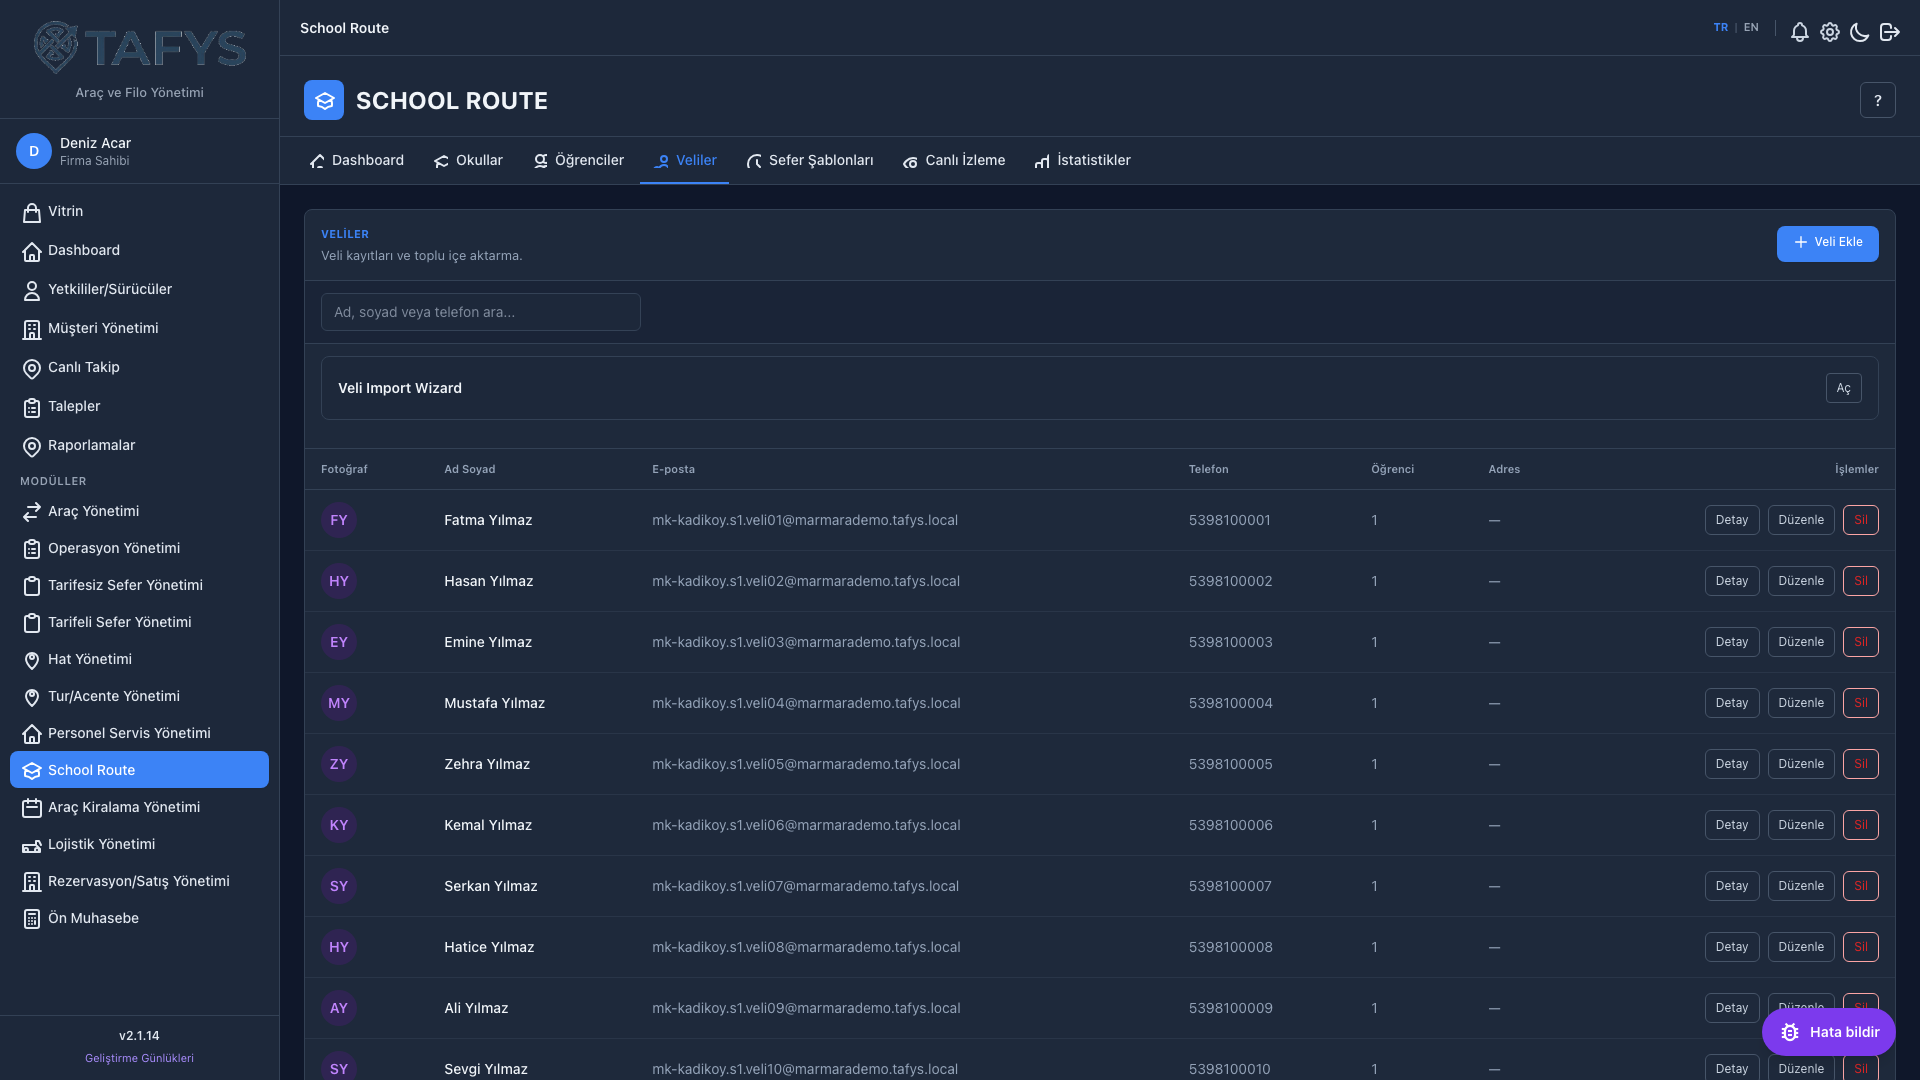Click Düzenle for Hasan Yılmaz
1920x1080 pixels.
point(1800,581)
